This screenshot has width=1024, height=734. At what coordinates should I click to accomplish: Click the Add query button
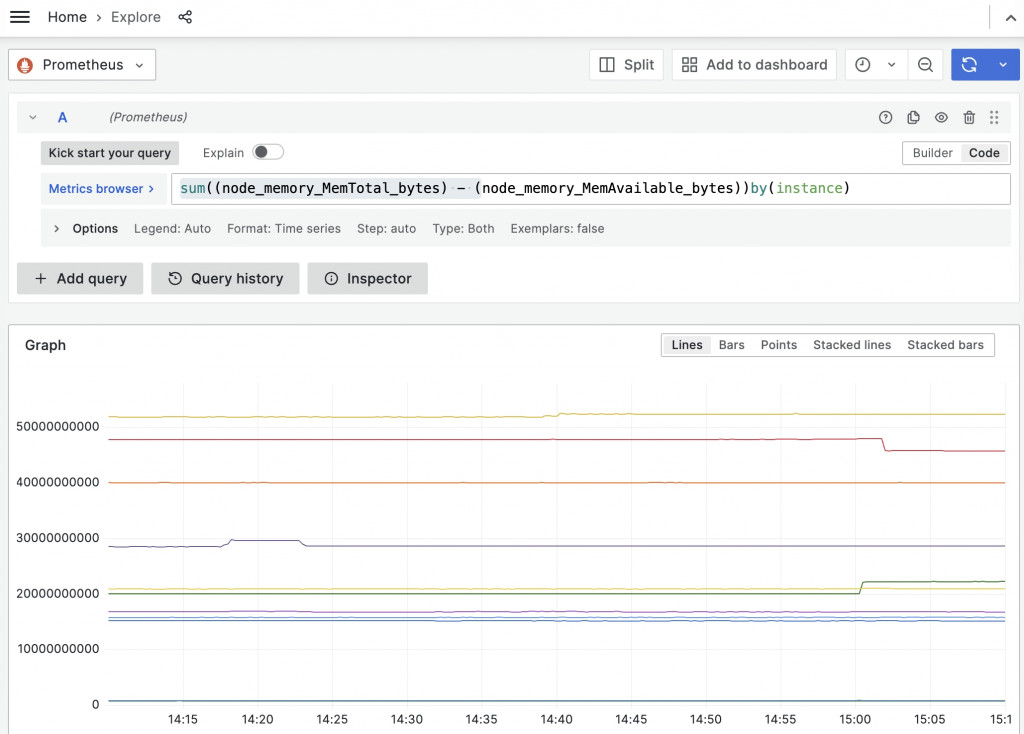(x=80, y=279)
